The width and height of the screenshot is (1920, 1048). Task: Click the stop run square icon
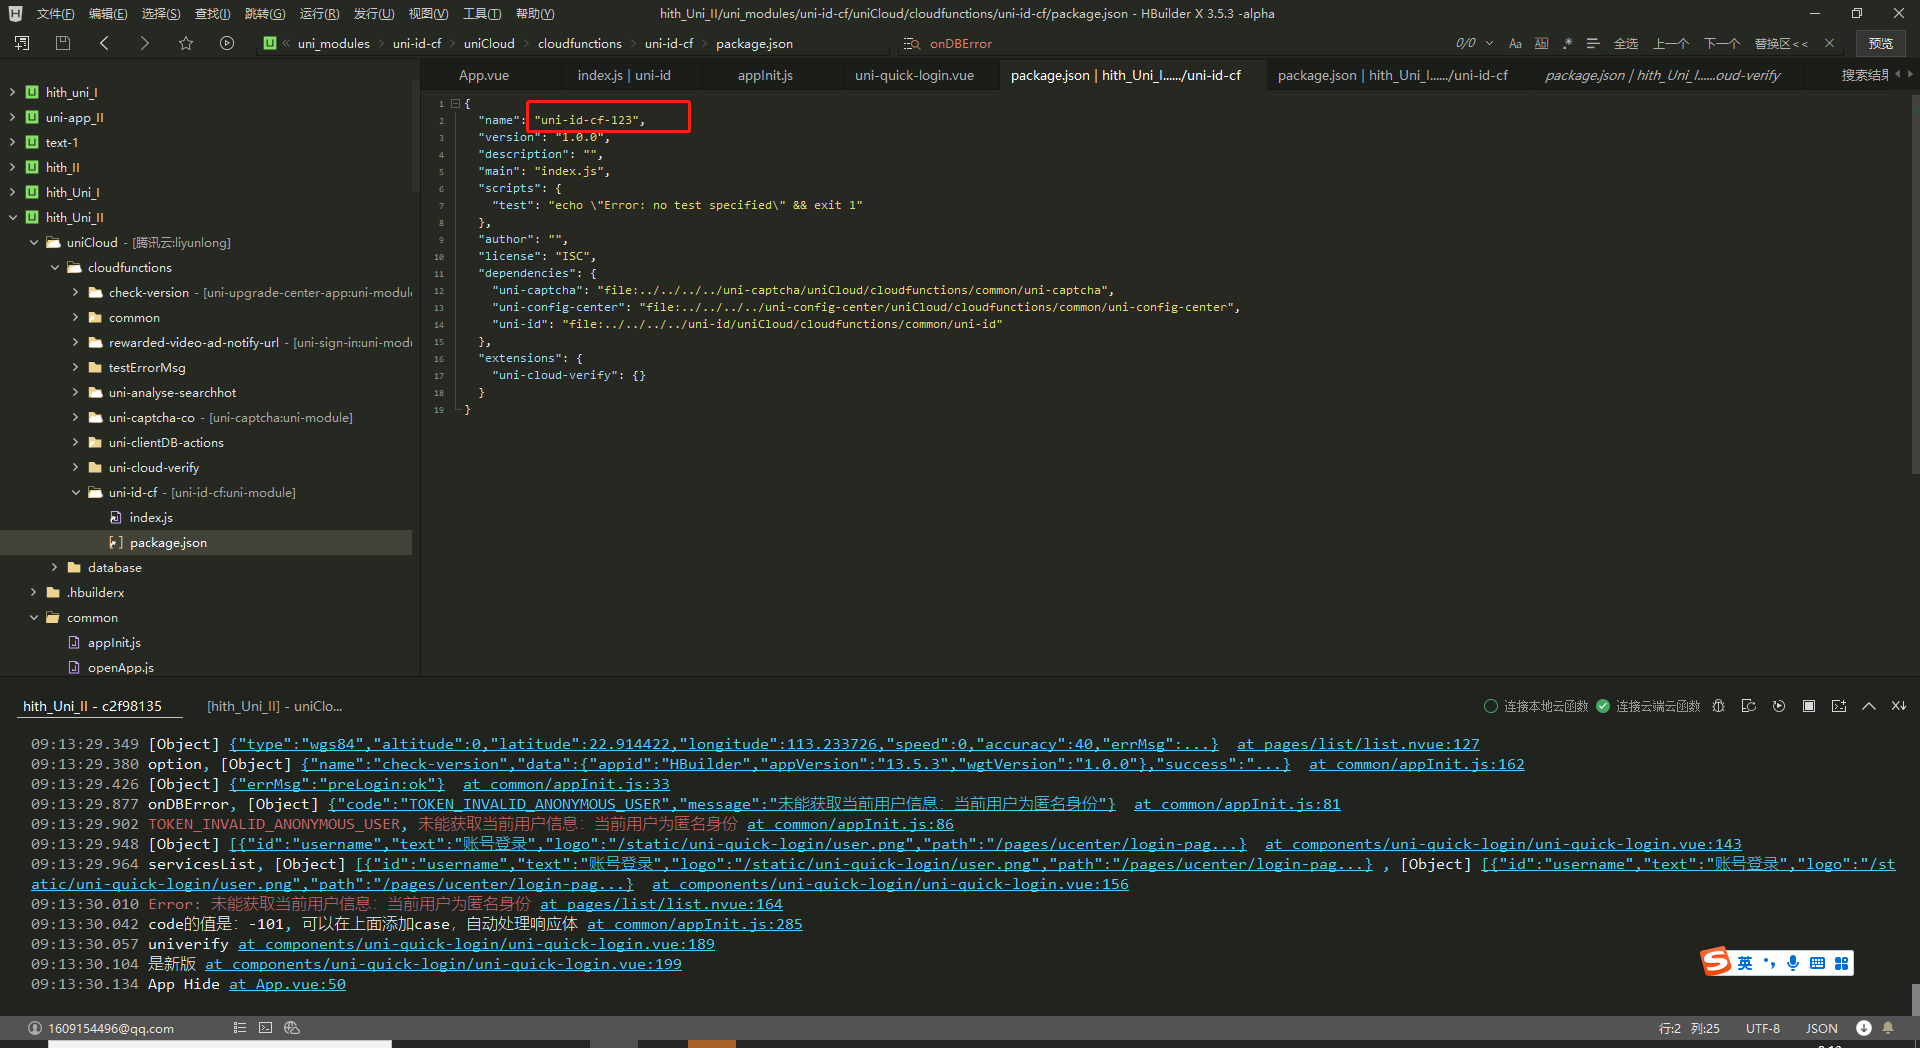1808,706
